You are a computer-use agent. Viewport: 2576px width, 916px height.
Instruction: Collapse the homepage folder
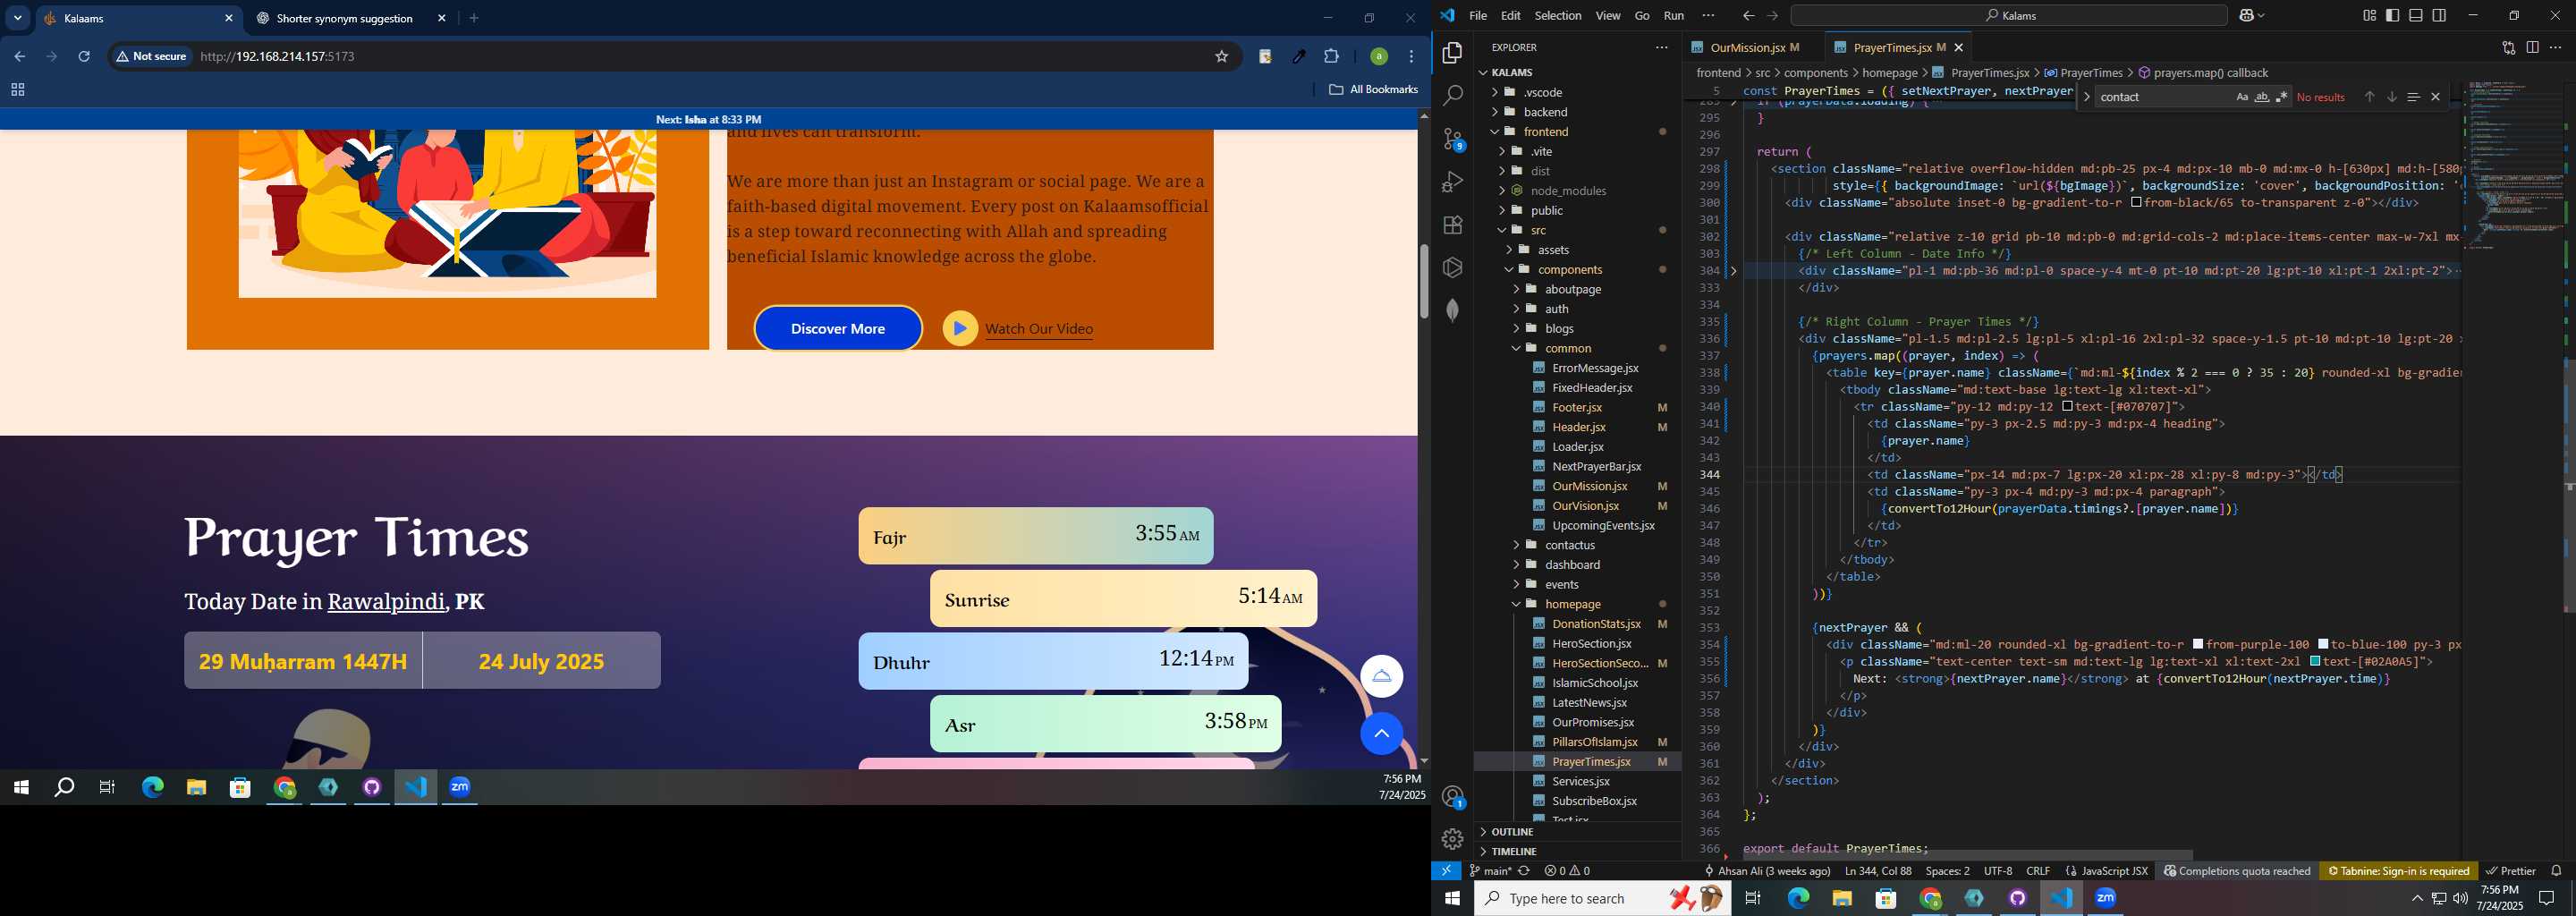[x=1573, y=604]
